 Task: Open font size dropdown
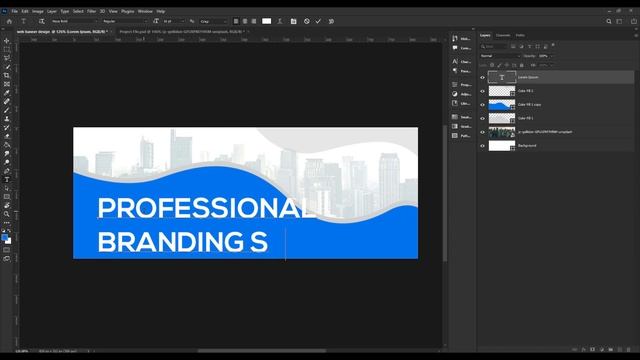(x=182, y=21)
